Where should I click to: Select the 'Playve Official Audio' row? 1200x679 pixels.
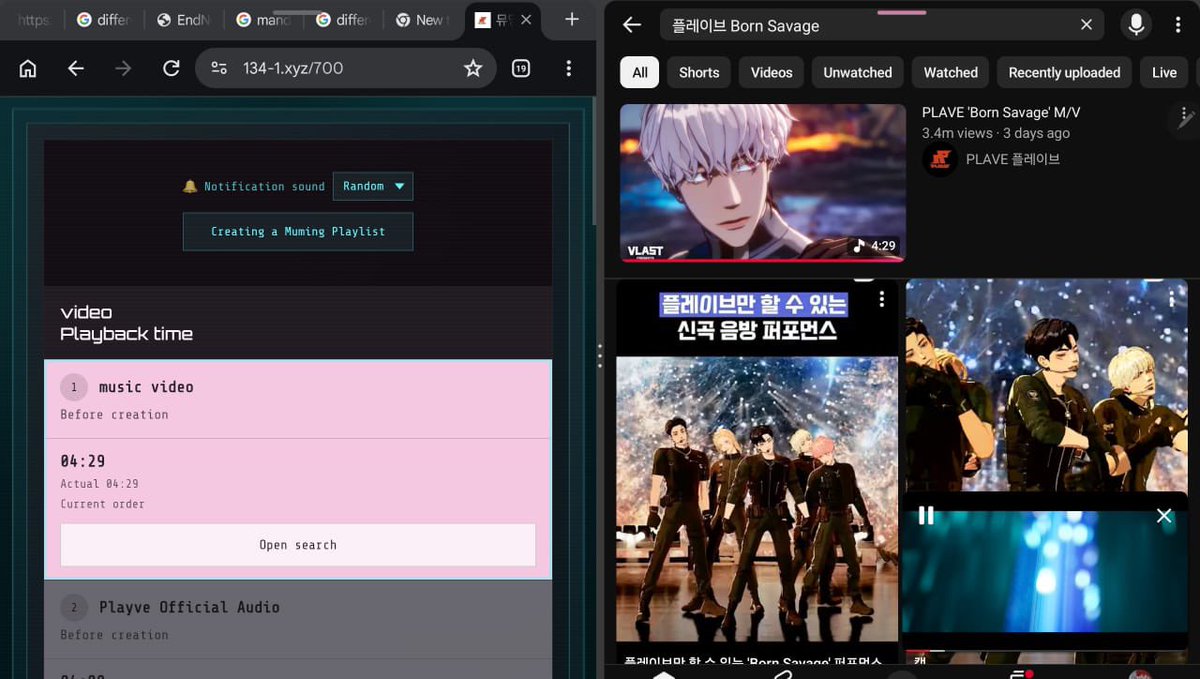click(x=298, y=618)
